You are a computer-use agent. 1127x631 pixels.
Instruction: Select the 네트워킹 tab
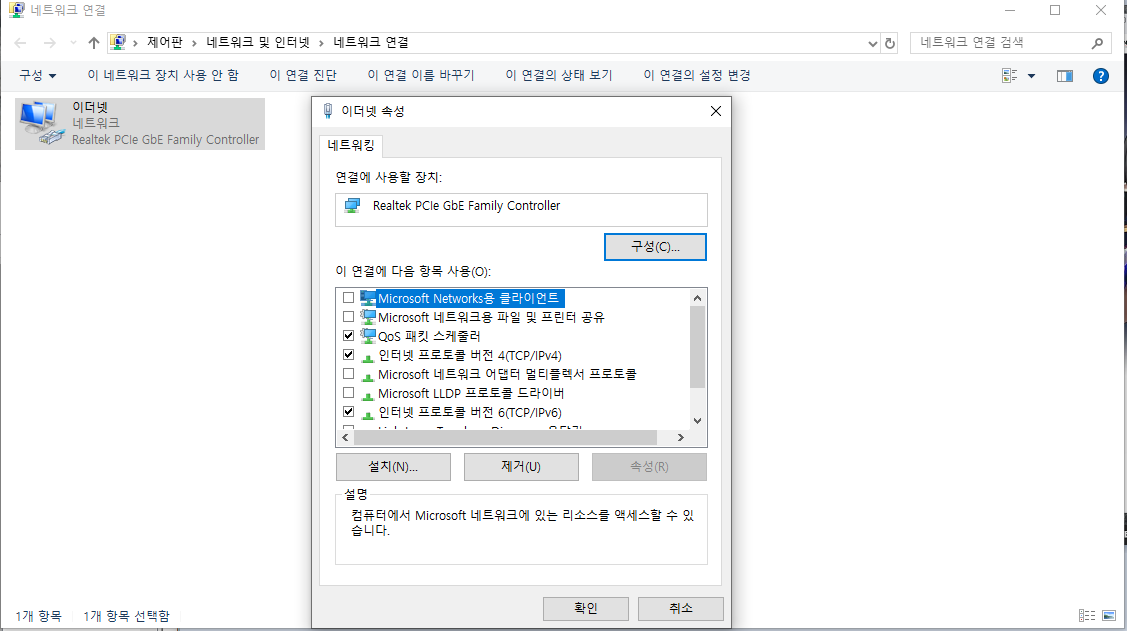coord(351,145)
